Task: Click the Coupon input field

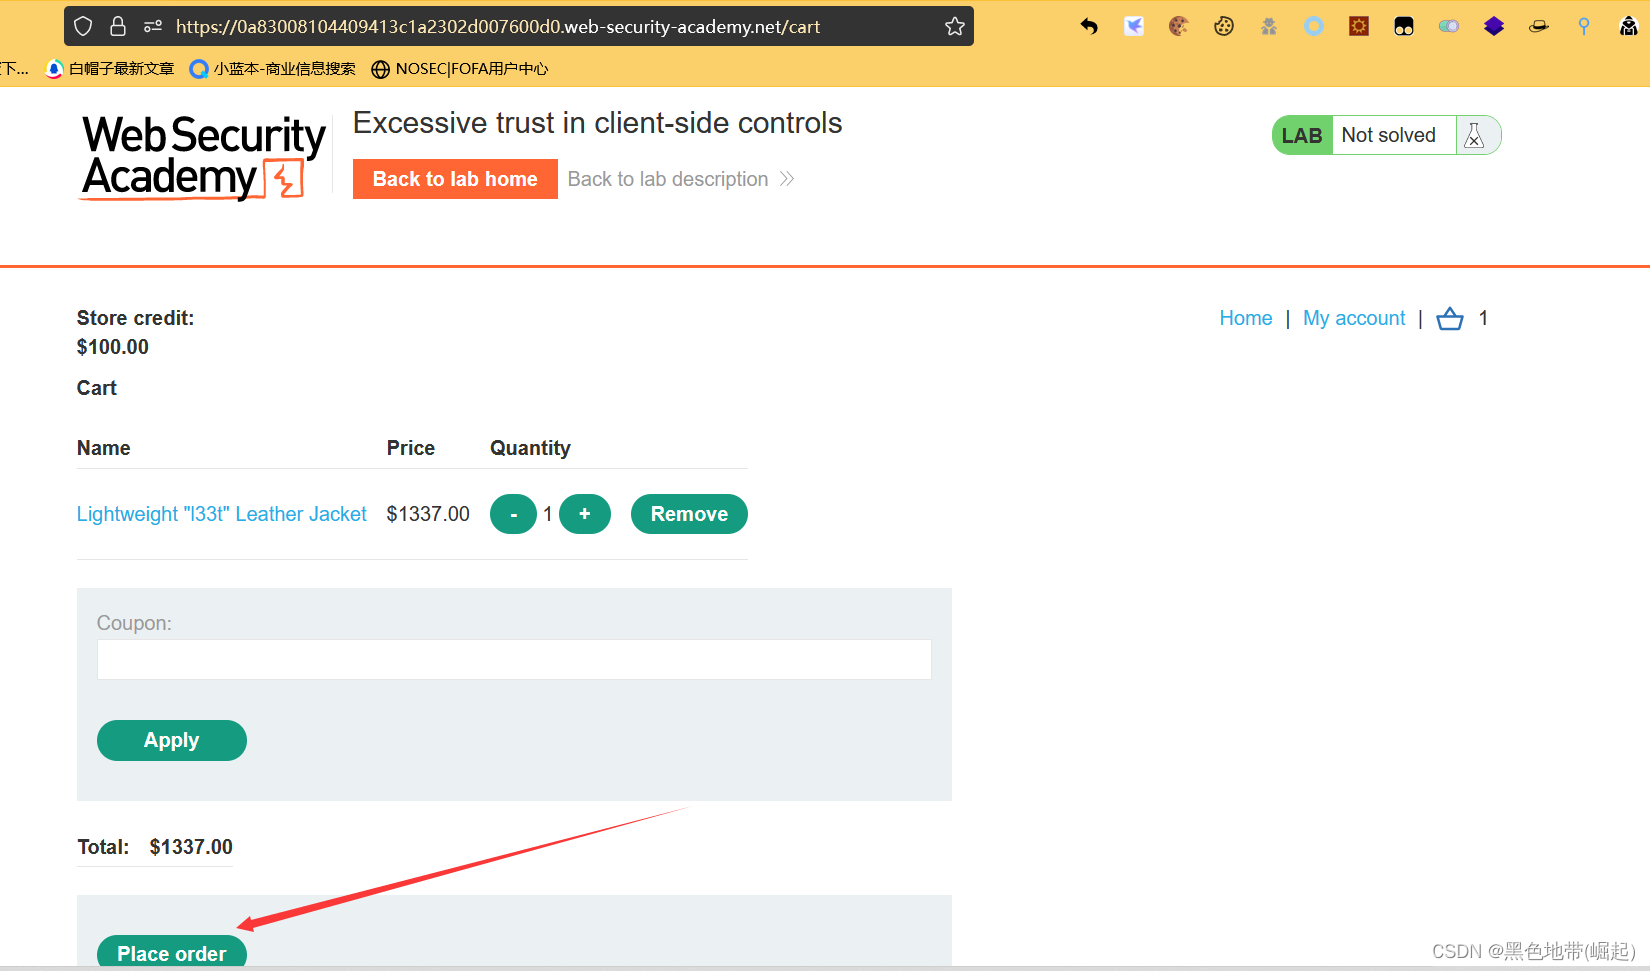Action: click(514, 659)
